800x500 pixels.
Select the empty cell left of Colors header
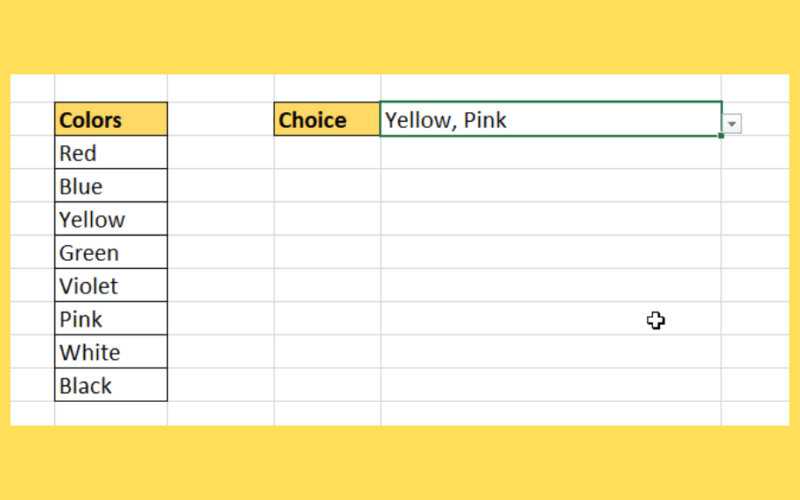(32, 119)
